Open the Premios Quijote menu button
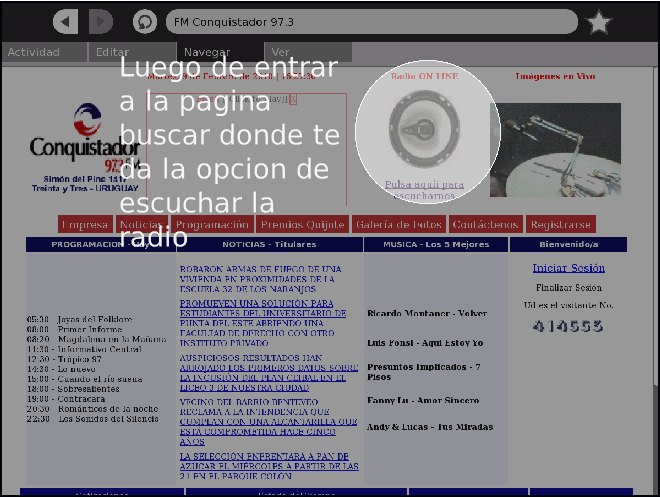Viewport: 660px width, 497px height. 302,224
